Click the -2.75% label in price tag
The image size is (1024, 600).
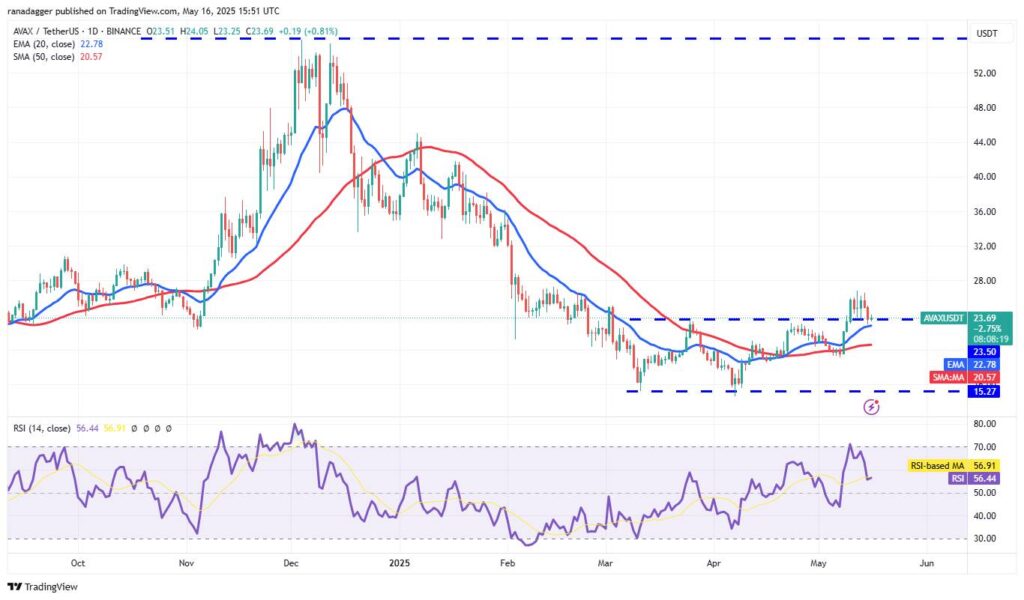(x=986, y=329)
